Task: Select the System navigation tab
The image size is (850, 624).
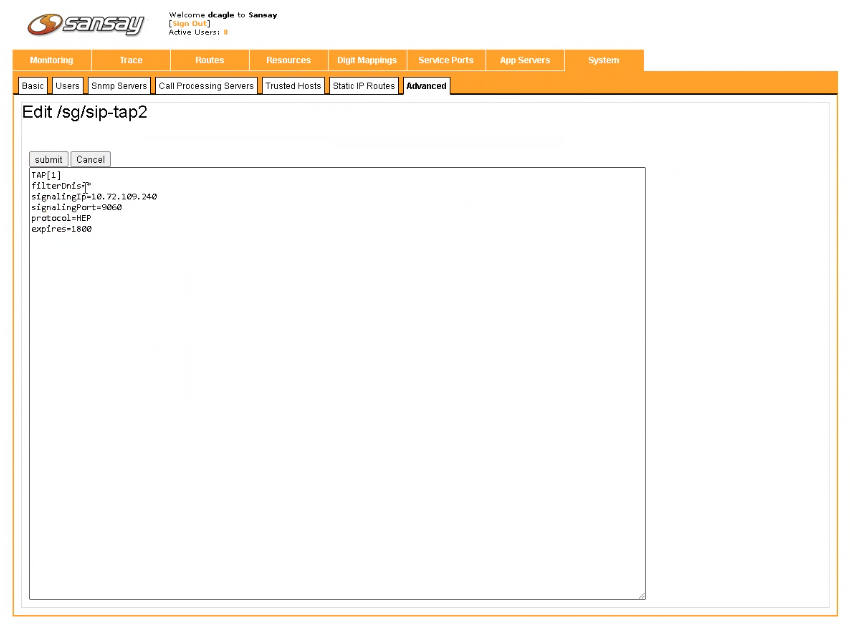Action: [604, 60]
